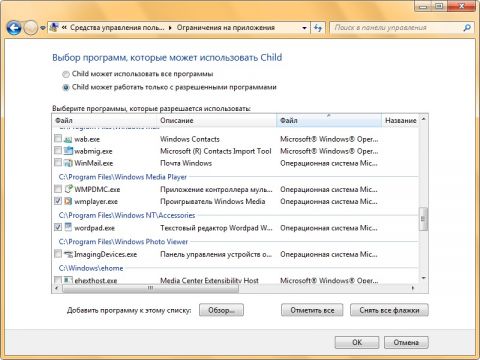Select 'Child может использовать все программы' radio

(x=66, y=74)
